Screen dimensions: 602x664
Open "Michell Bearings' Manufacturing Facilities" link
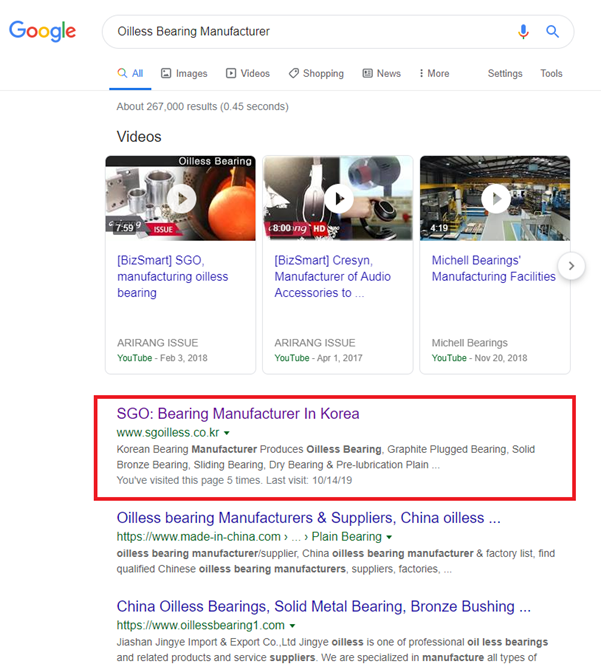tap(494, 268)
